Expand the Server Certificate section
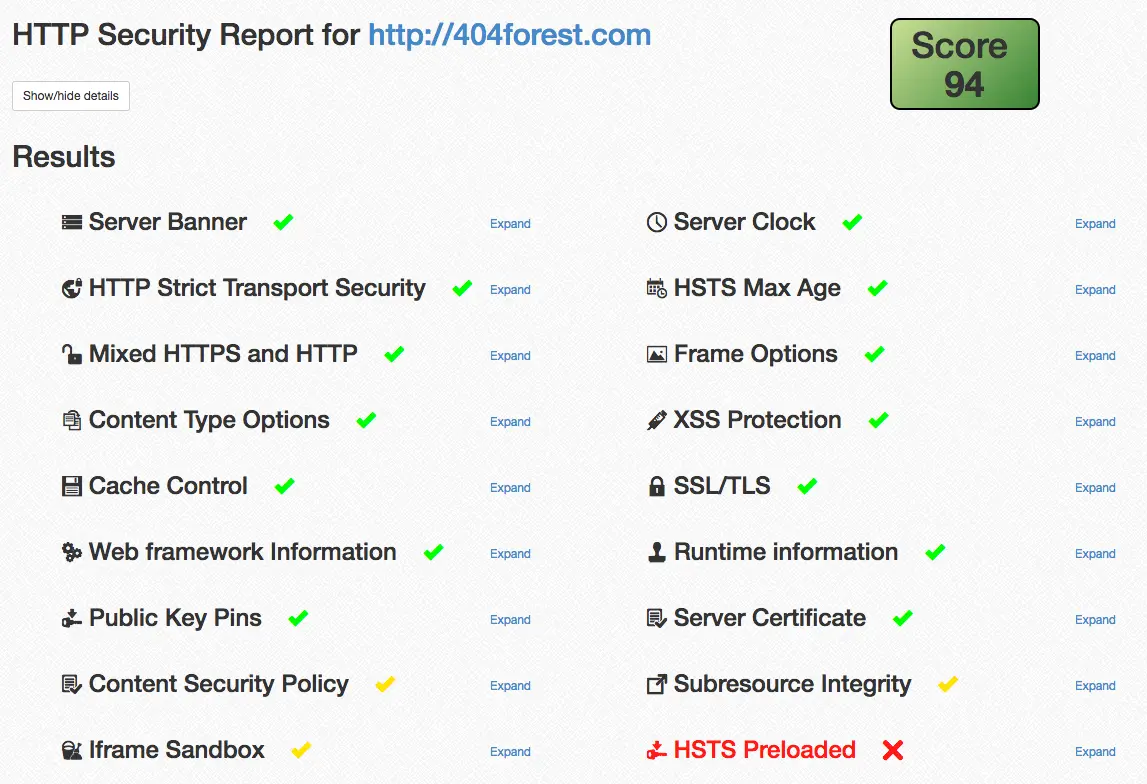Viewport: 1147px width, 784px height. pos(1095,619)
